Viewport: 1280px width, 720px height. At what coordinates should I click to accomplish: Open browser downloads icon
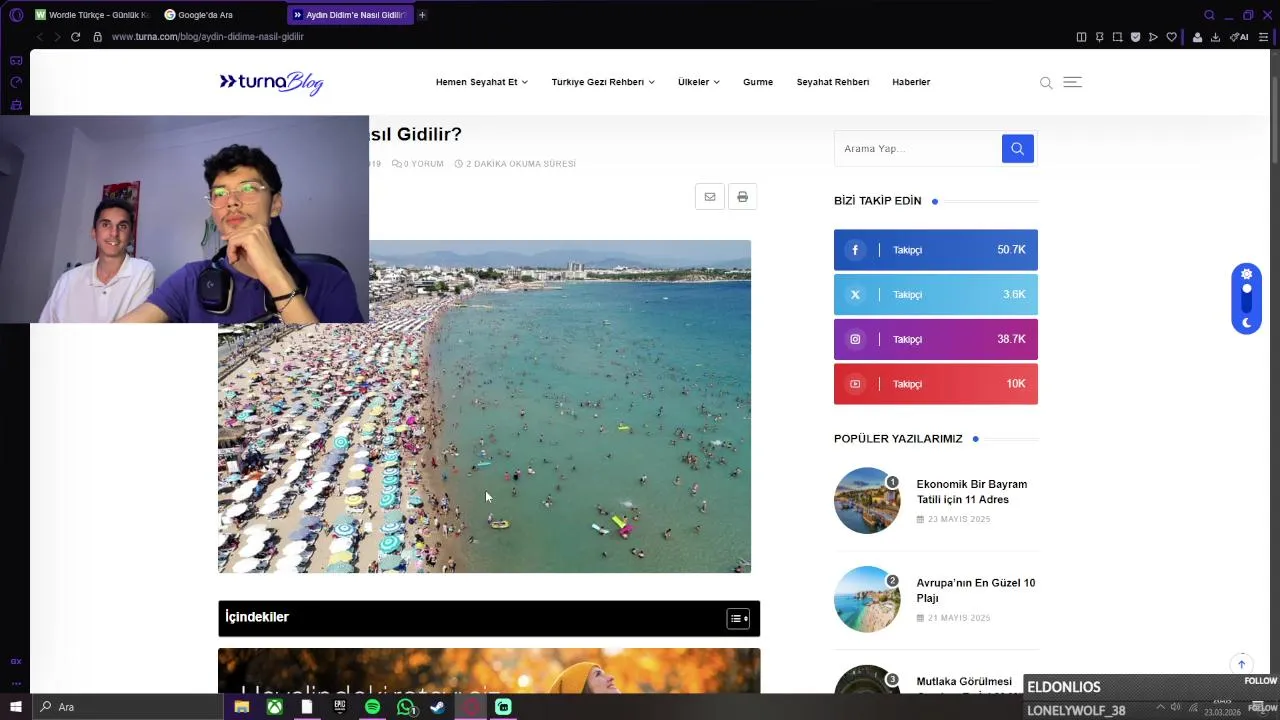pos(1215,37)
